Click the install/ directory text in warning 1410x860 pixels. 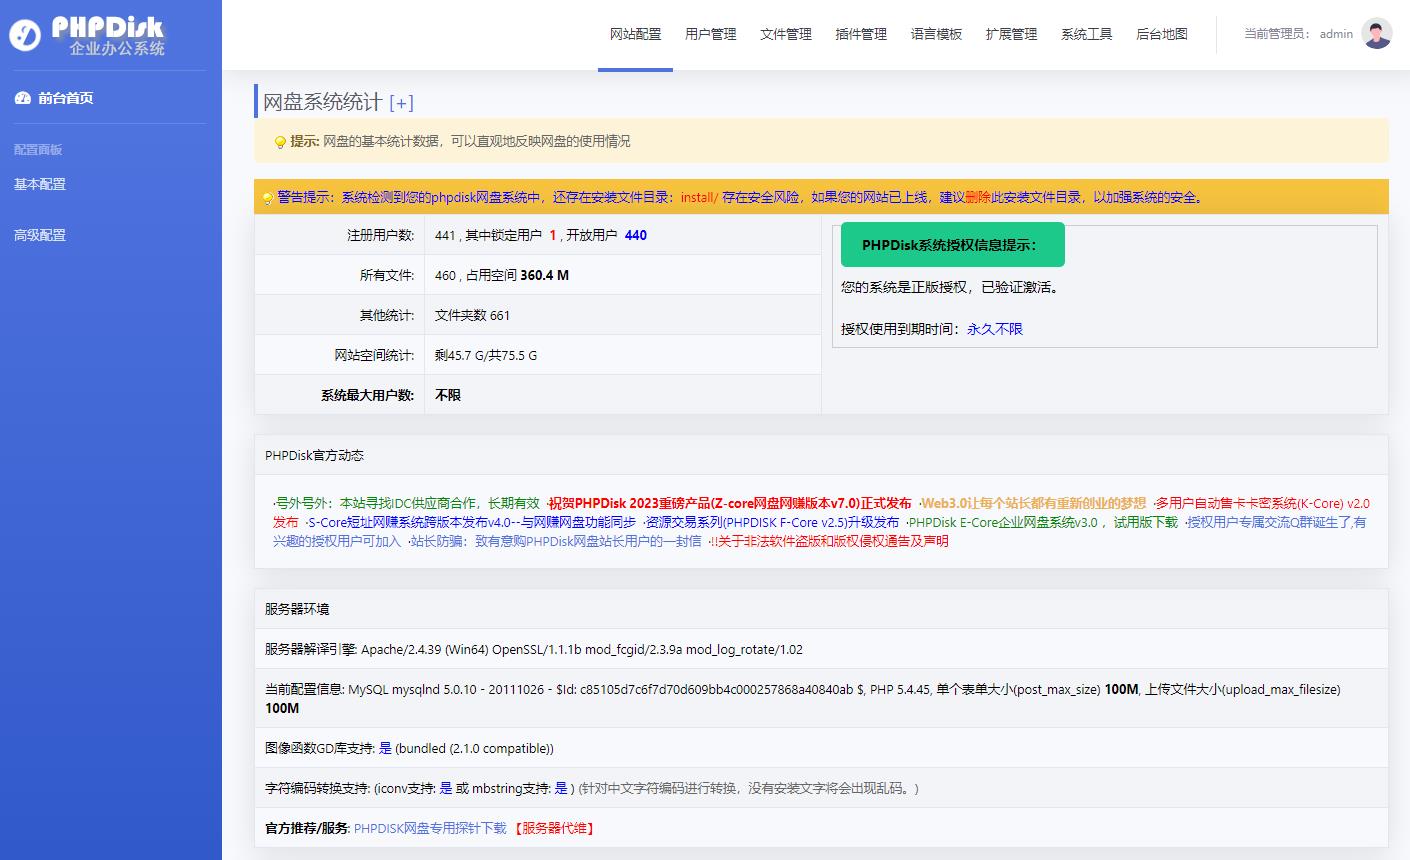click(x=699, y=197)
